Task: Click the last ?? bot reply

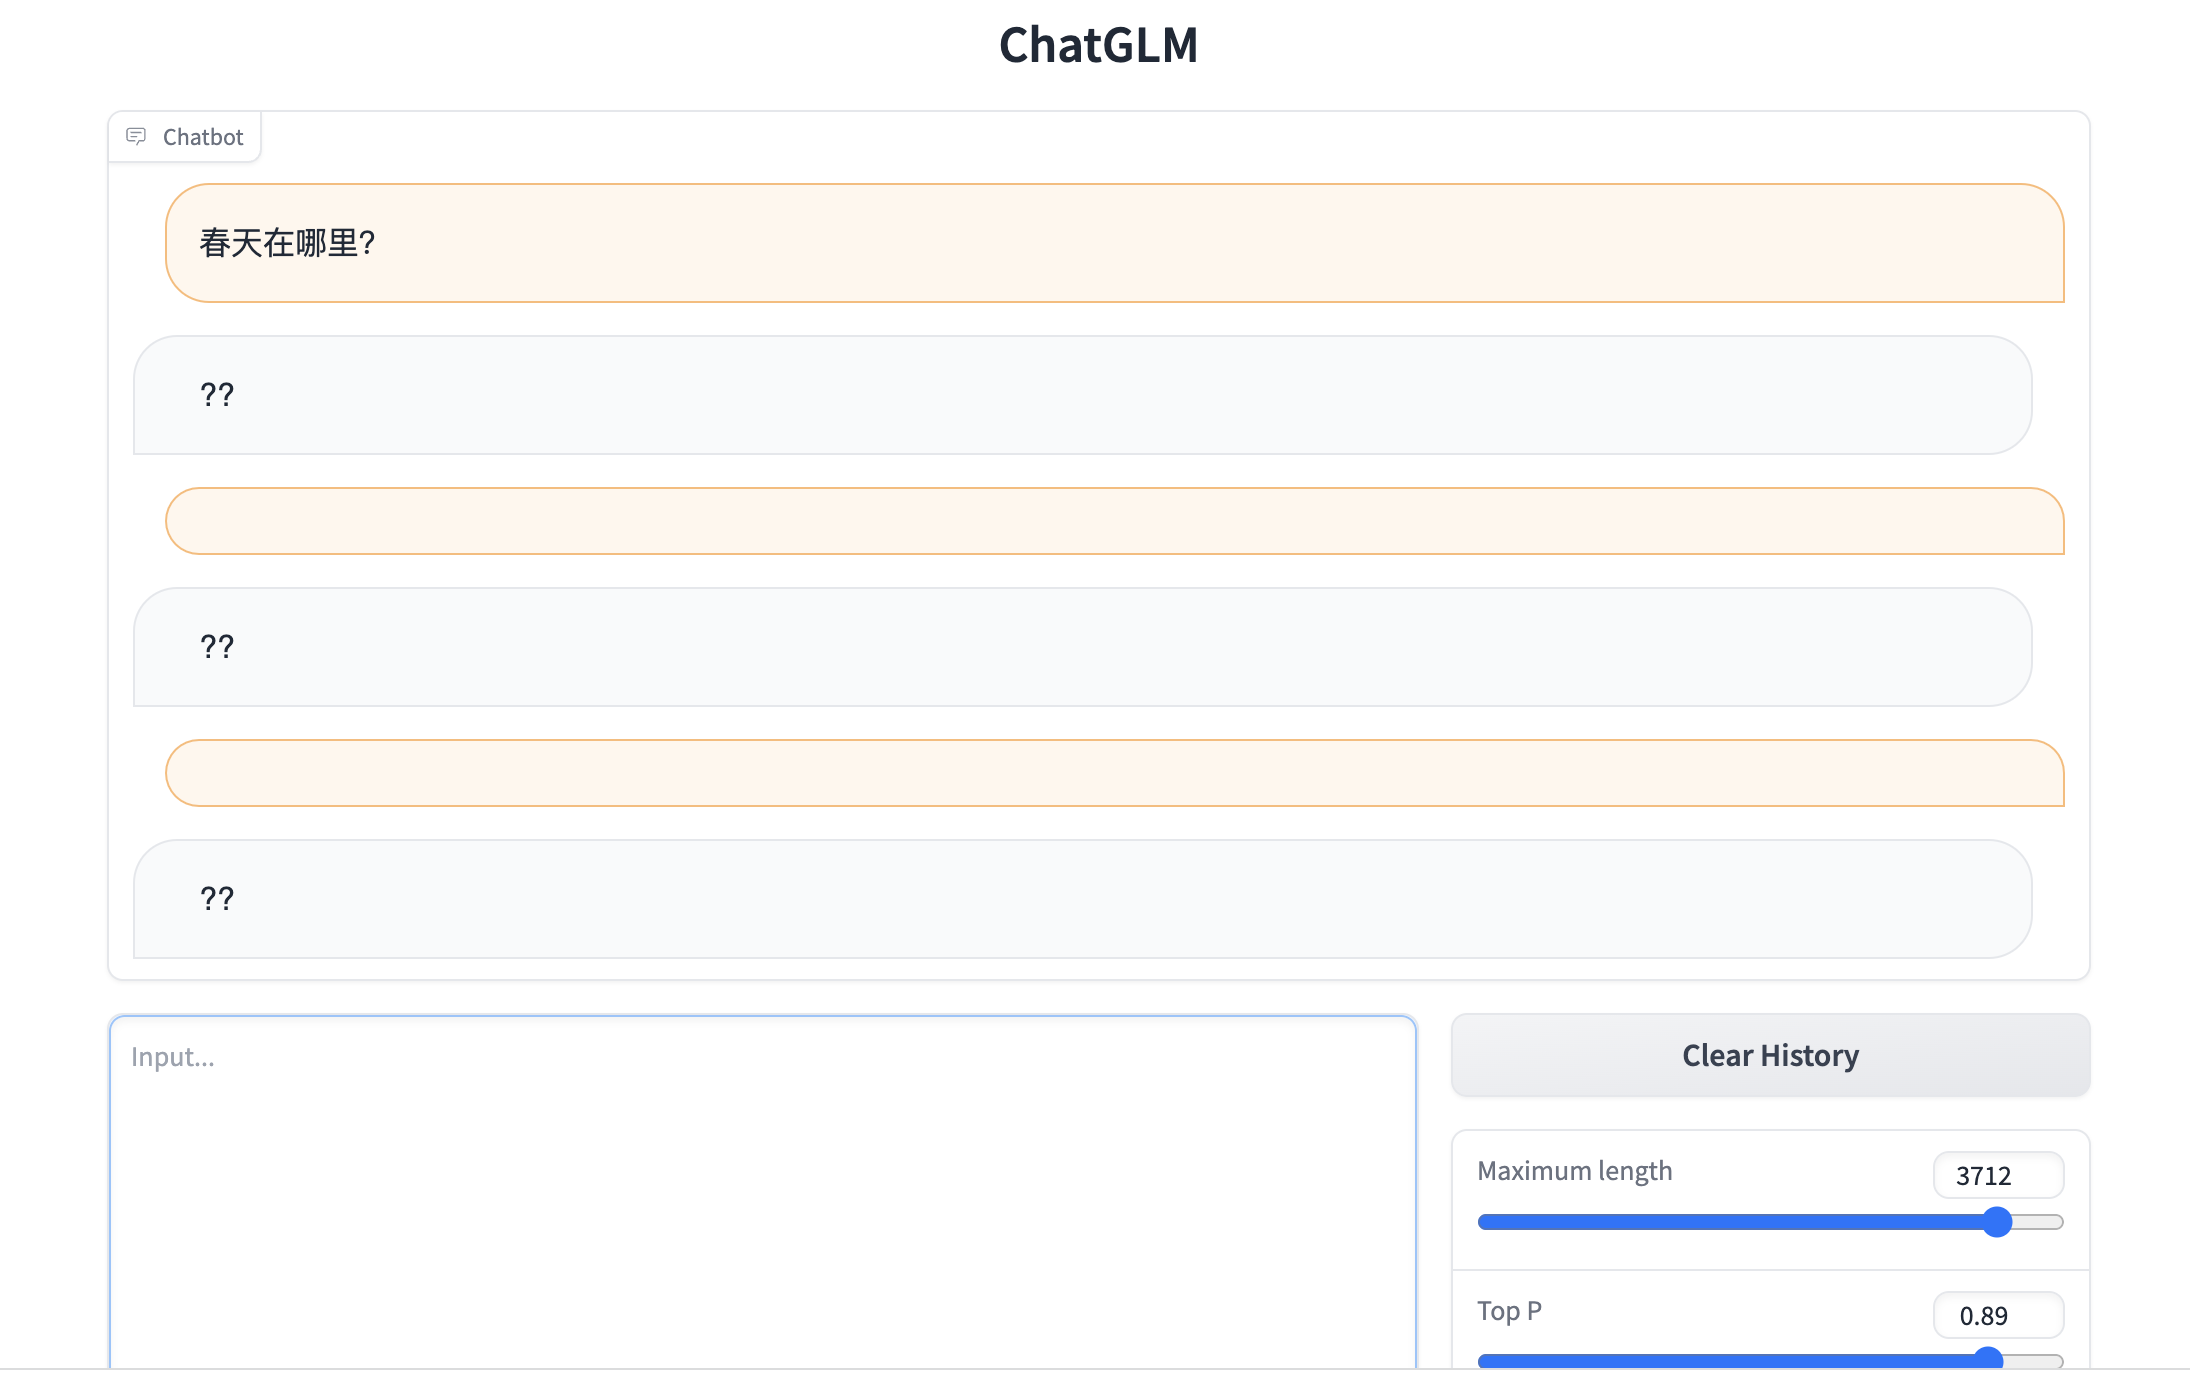Action: point(217,899)
